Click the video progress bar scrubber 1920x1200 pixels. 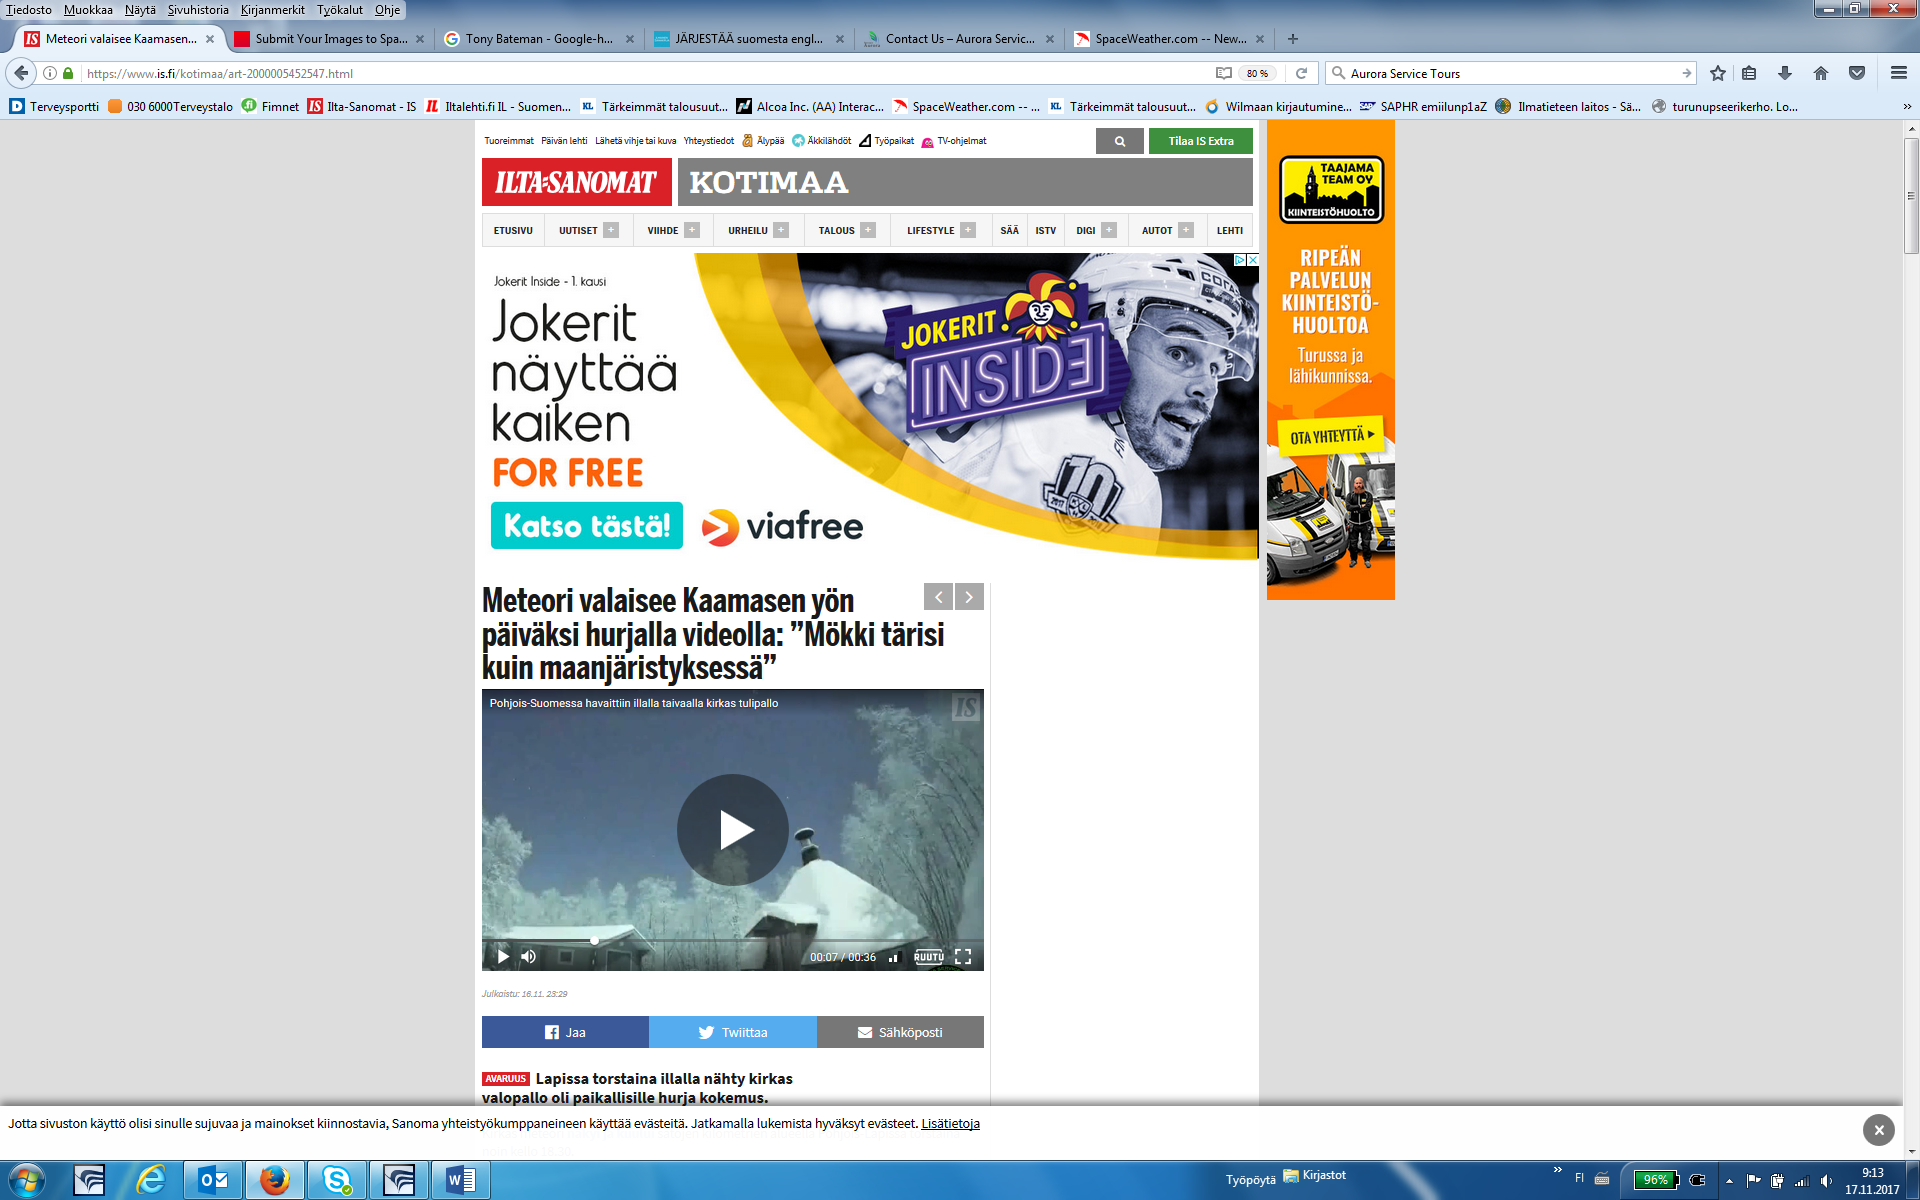594,940
